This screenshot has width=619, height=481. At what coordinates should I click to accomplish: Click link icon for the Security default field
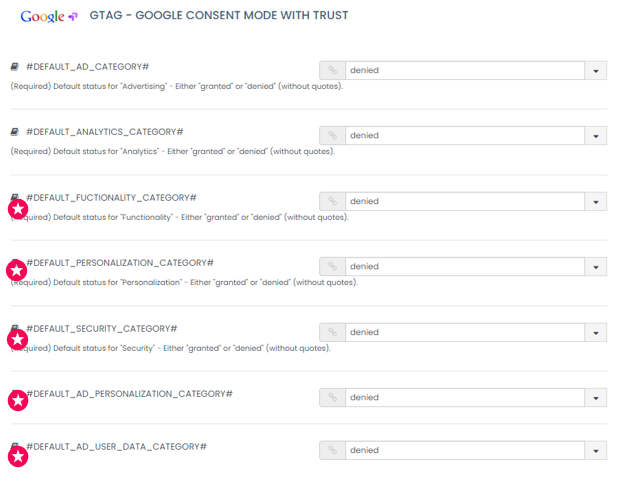[x=331, y=332]
